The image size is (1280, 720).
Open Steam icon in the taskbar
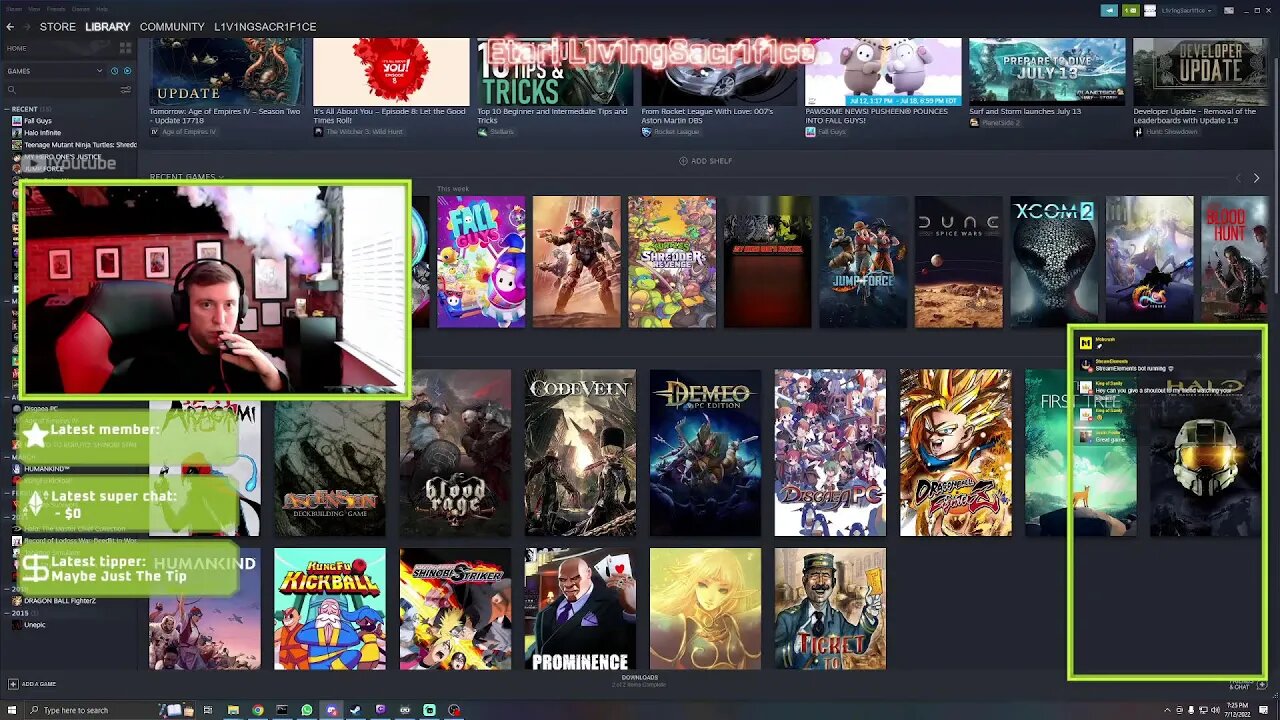coord(355,710)
